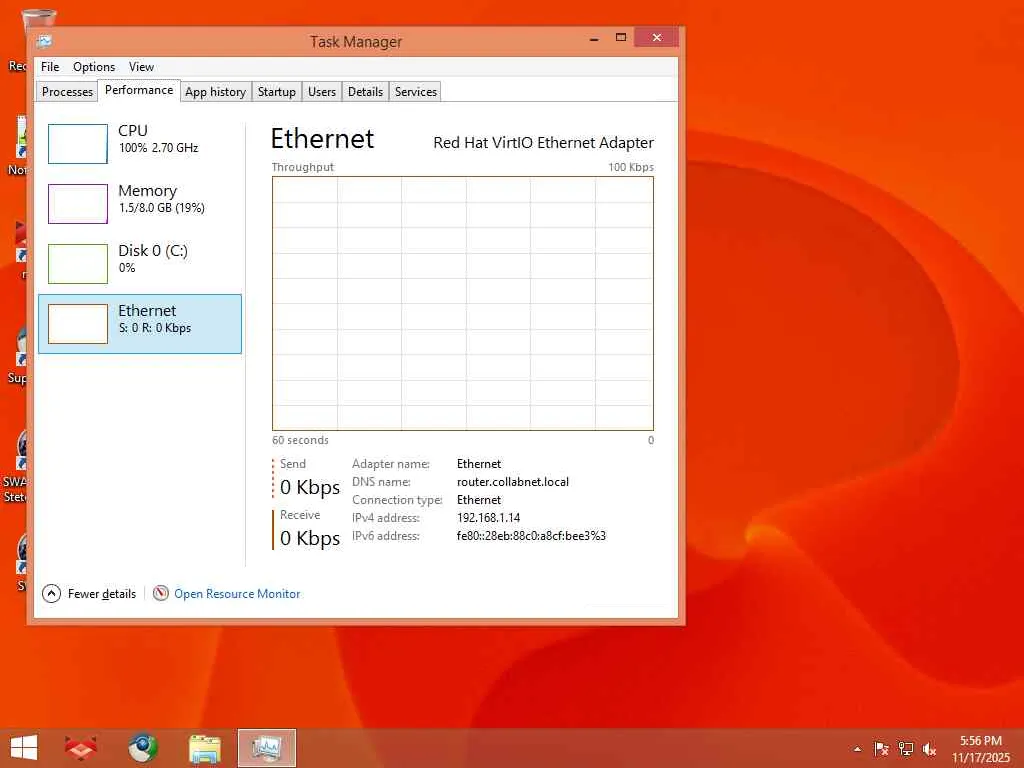This screenshot has width=1024, height=768.
Task: Click the Send 0 Kbps value
Action: [310, 487]
